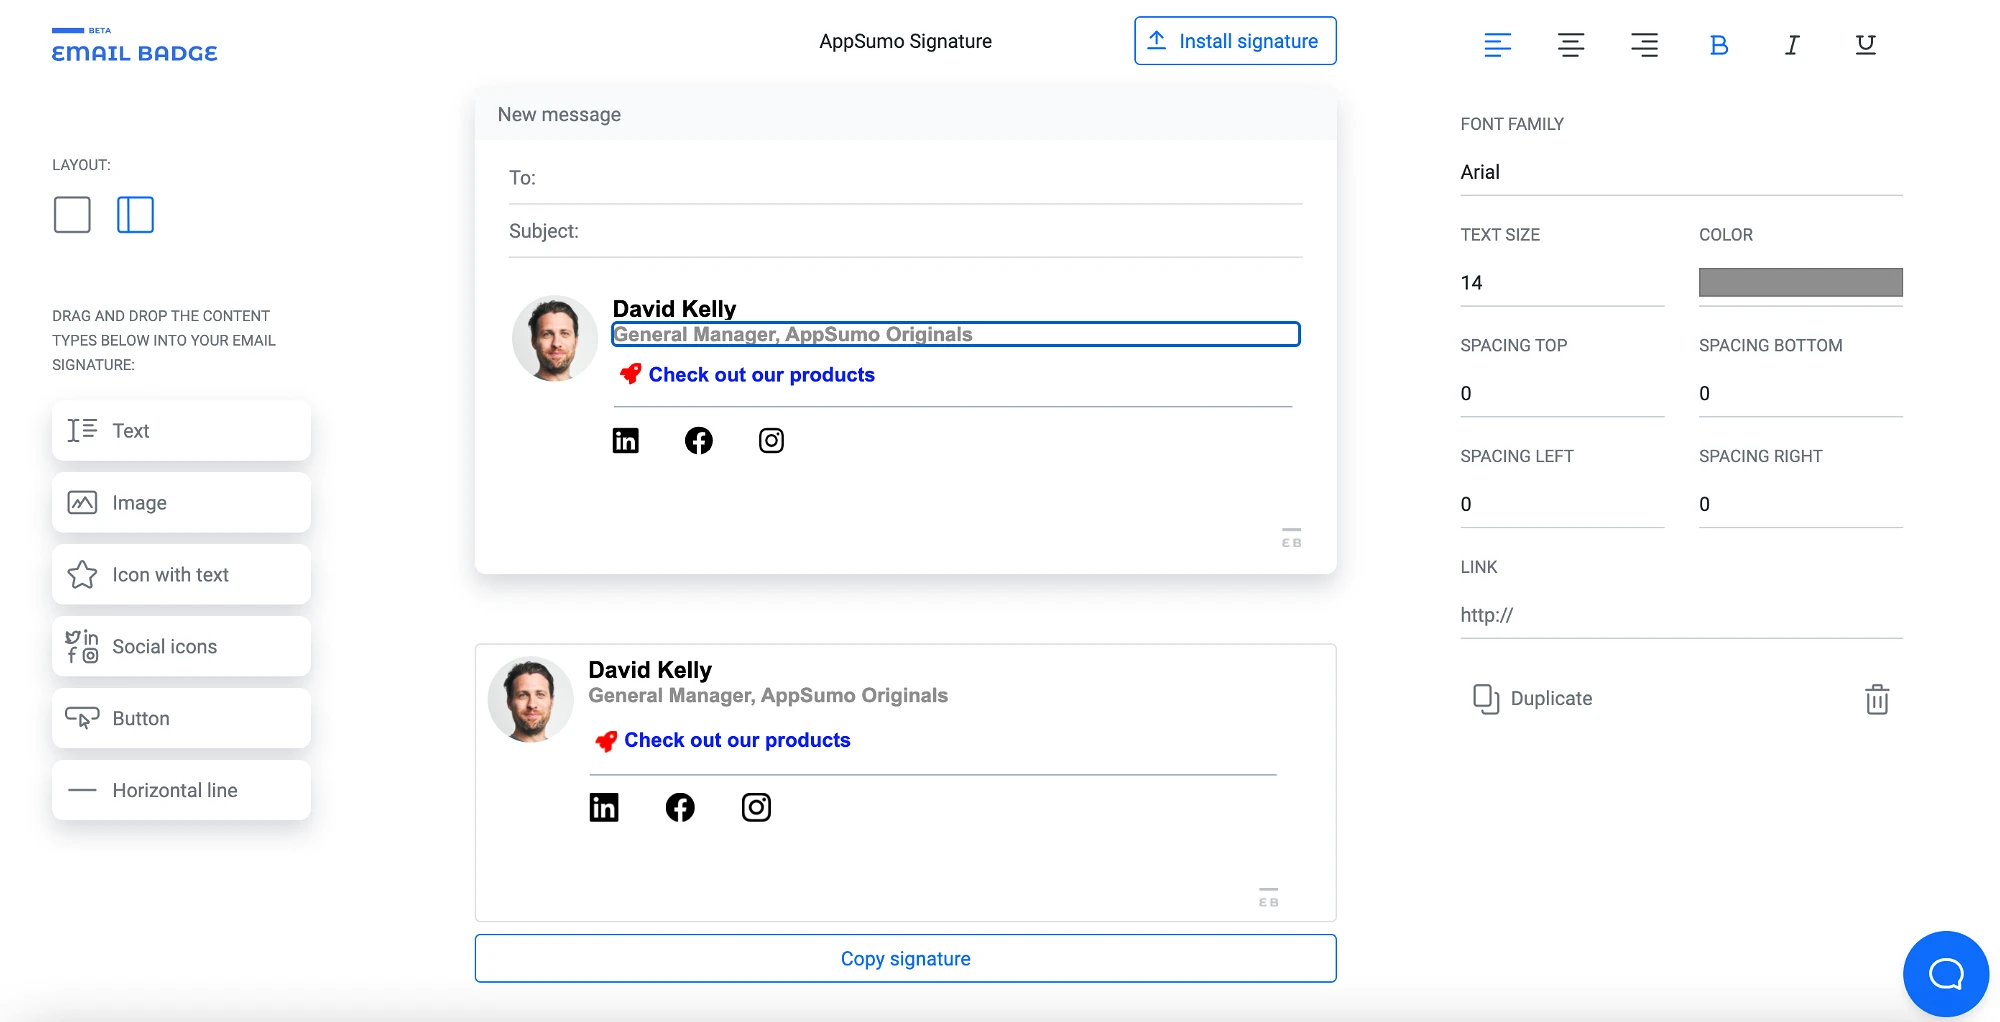Click the Spacing Right field
This screenshot has height=1022, width=2000.
click(x=1800, y=505)
